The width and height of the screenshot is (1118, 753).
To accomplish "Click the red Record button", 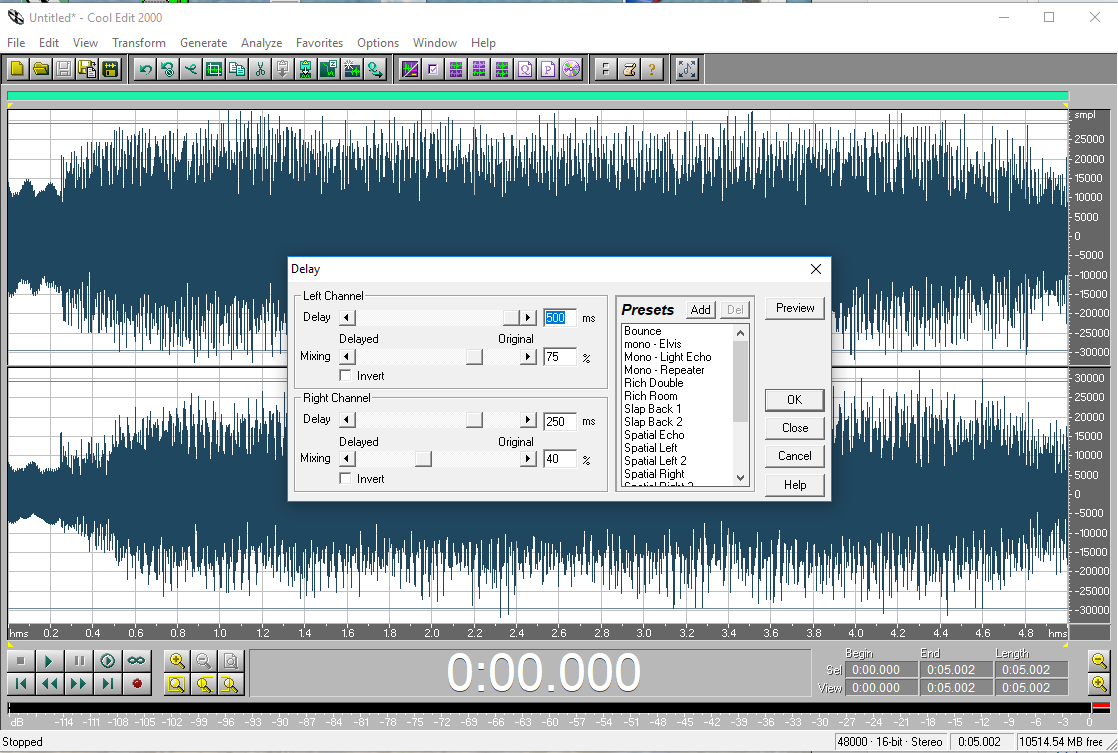I will [136, 684].
